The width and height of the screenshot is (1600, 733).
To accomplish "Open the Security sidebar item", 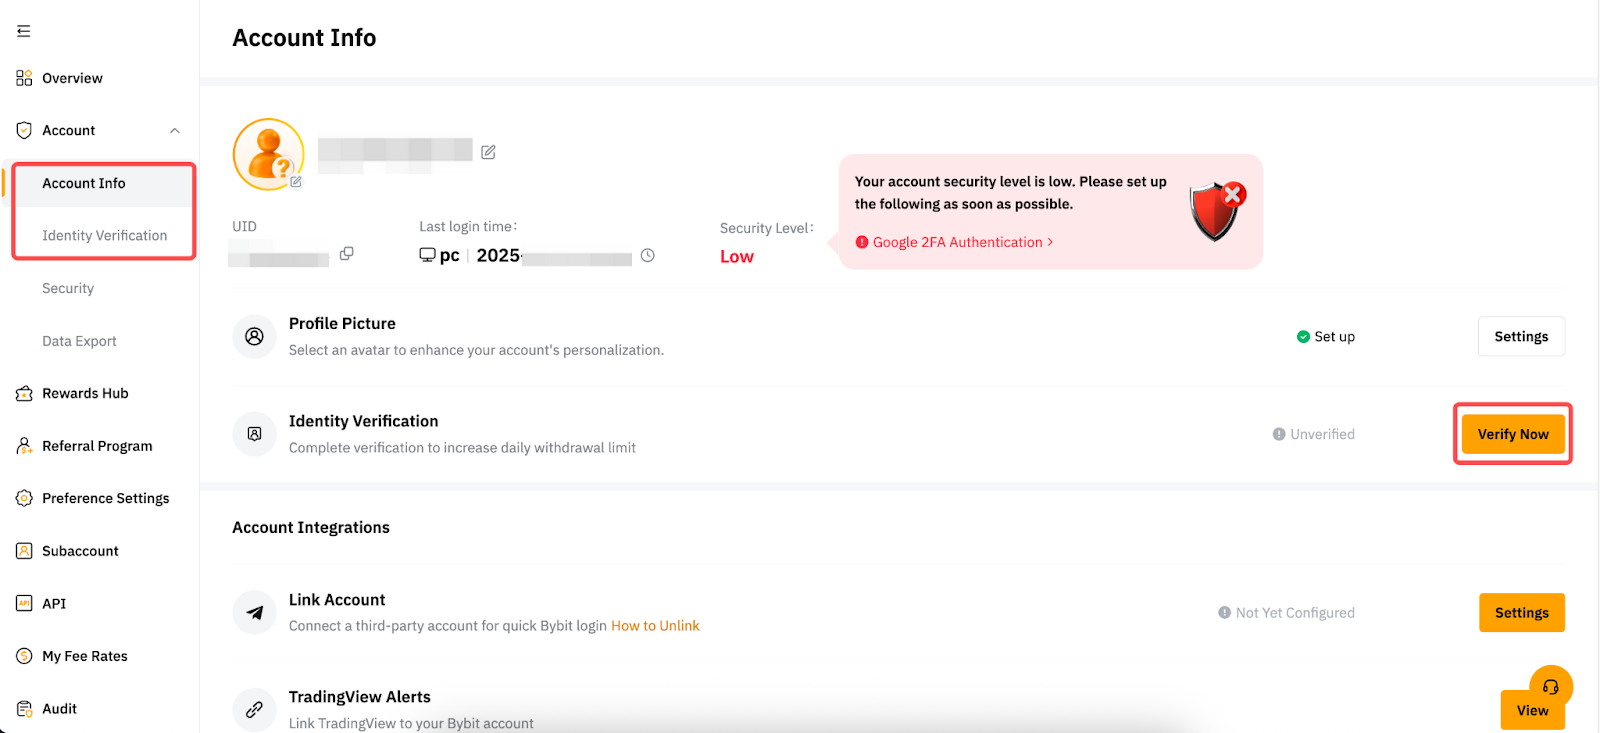I will 68,288.
